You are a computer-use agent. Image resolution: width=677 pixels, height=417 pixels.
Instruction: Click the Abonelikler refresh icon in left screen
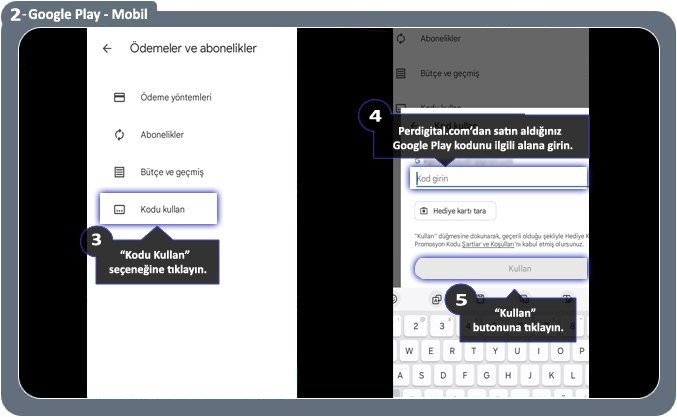pos(119,135)
